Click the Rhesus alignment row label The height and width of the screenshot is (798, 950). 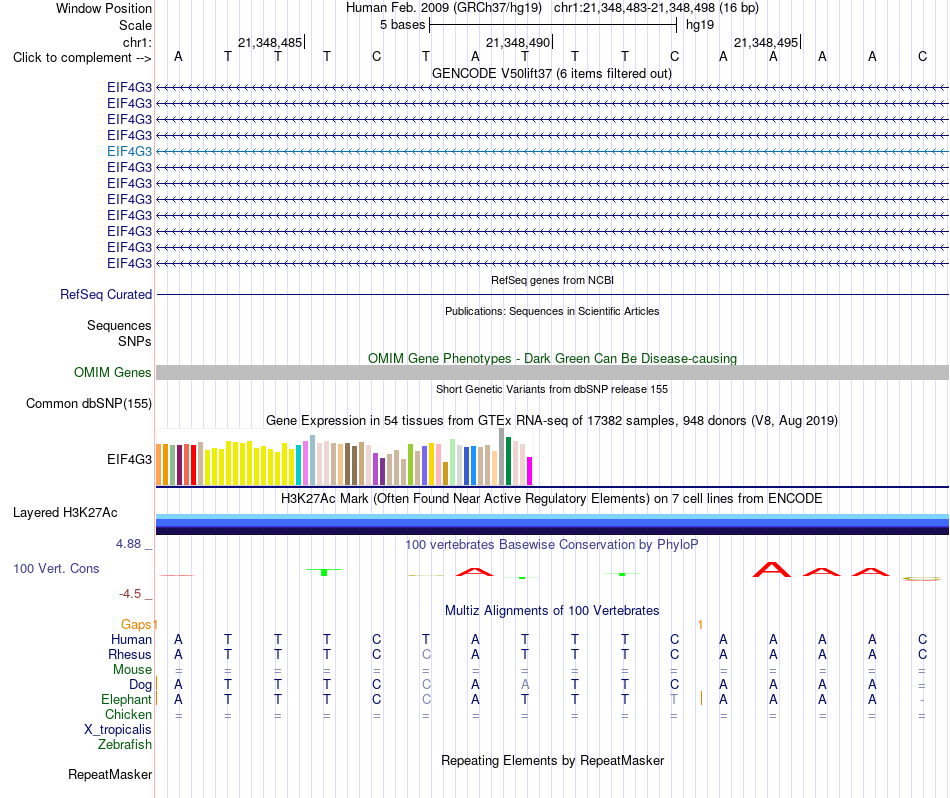(x=130, y=654)
